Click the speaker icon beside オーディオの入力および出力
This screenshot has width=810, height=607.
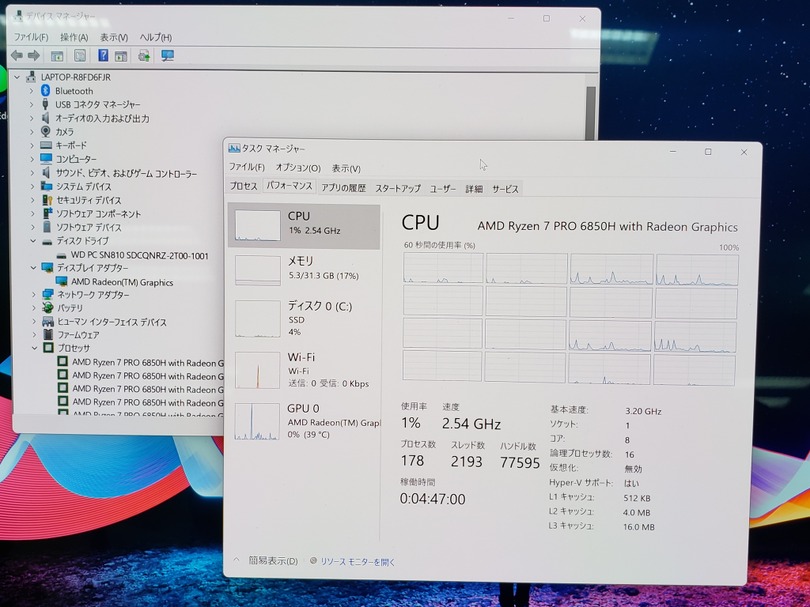[45, 118]
